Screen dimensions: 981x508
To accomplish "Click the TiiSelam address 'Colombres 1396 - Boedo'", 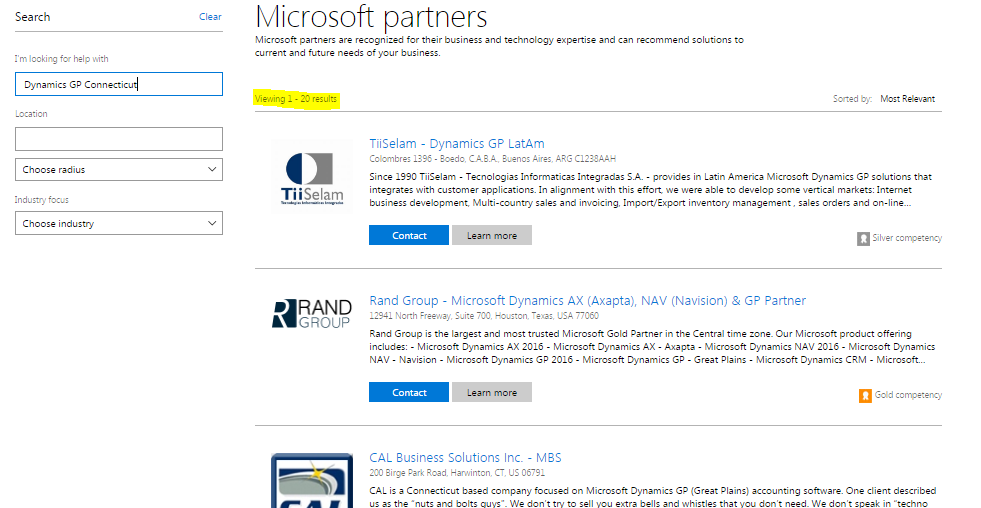I will [492, 159].
